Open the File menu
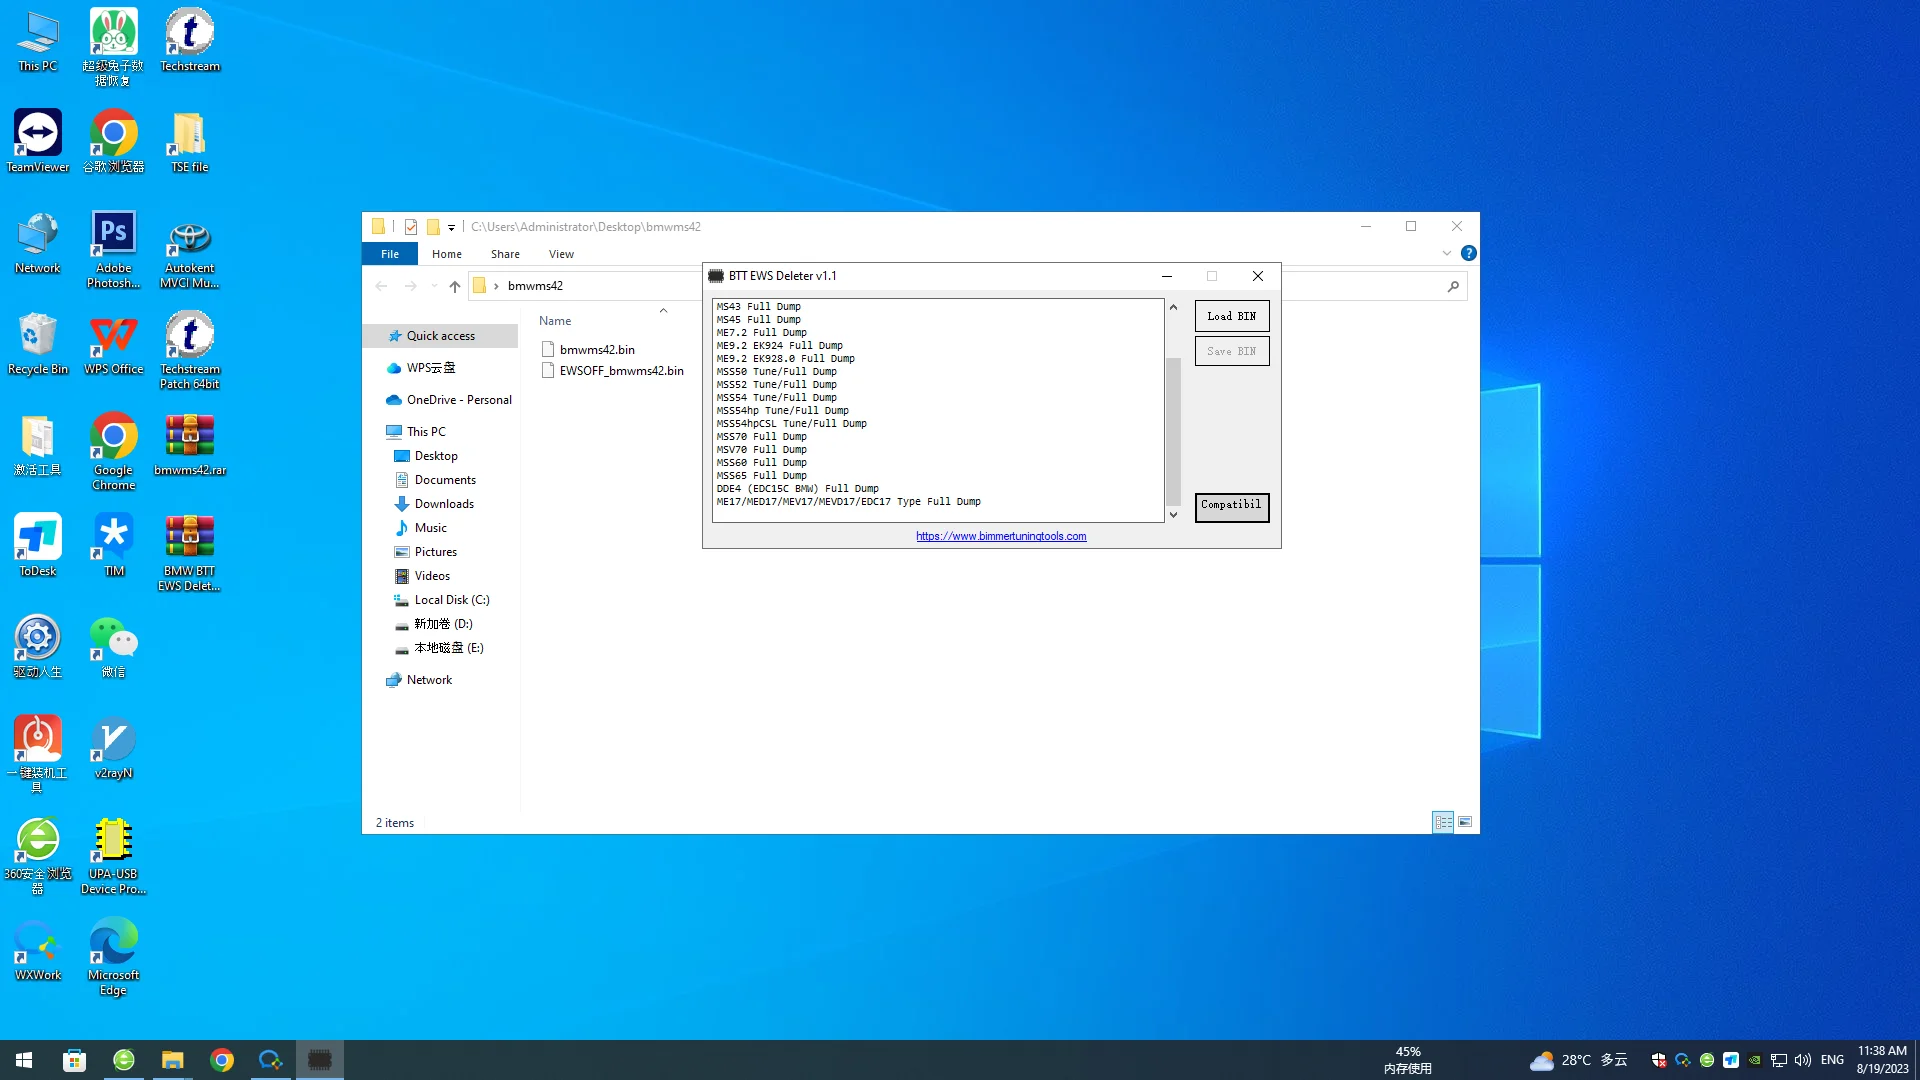The height and width of the screenshot is (1080, 1920). coord(389,253)
